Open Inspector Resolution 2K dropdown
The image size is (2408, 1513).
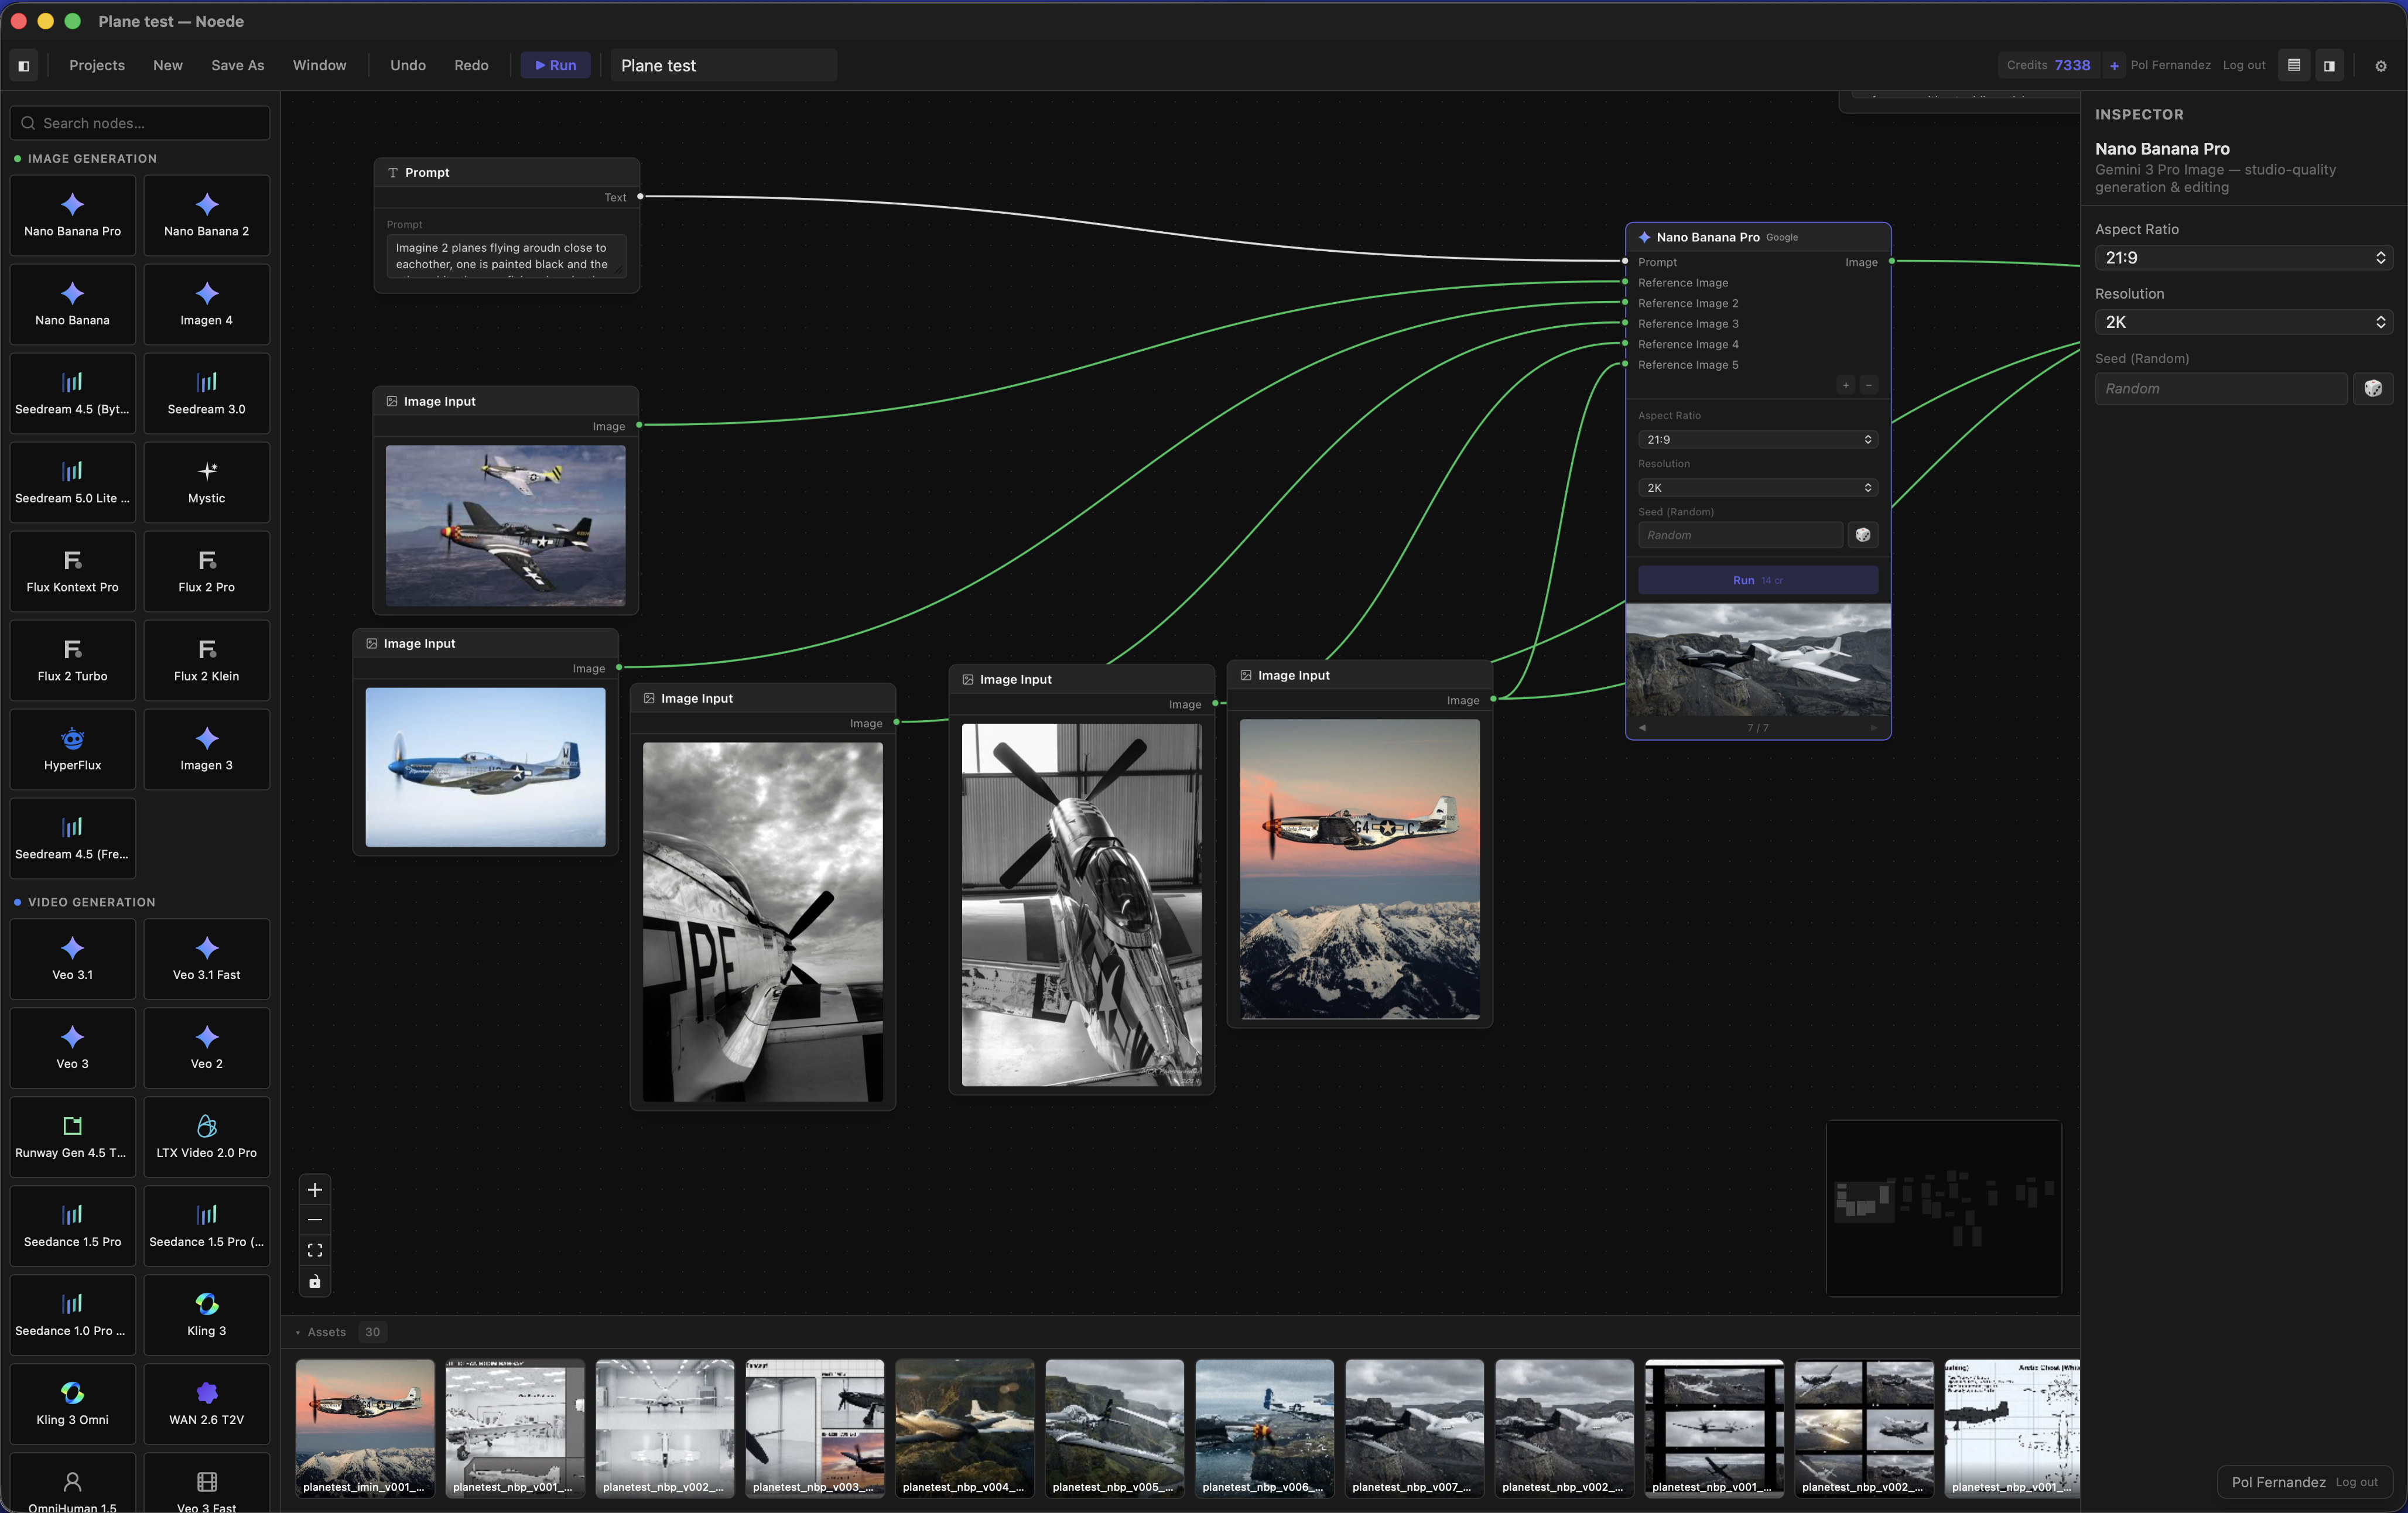pyautogui.click(x=2243, y=322)
